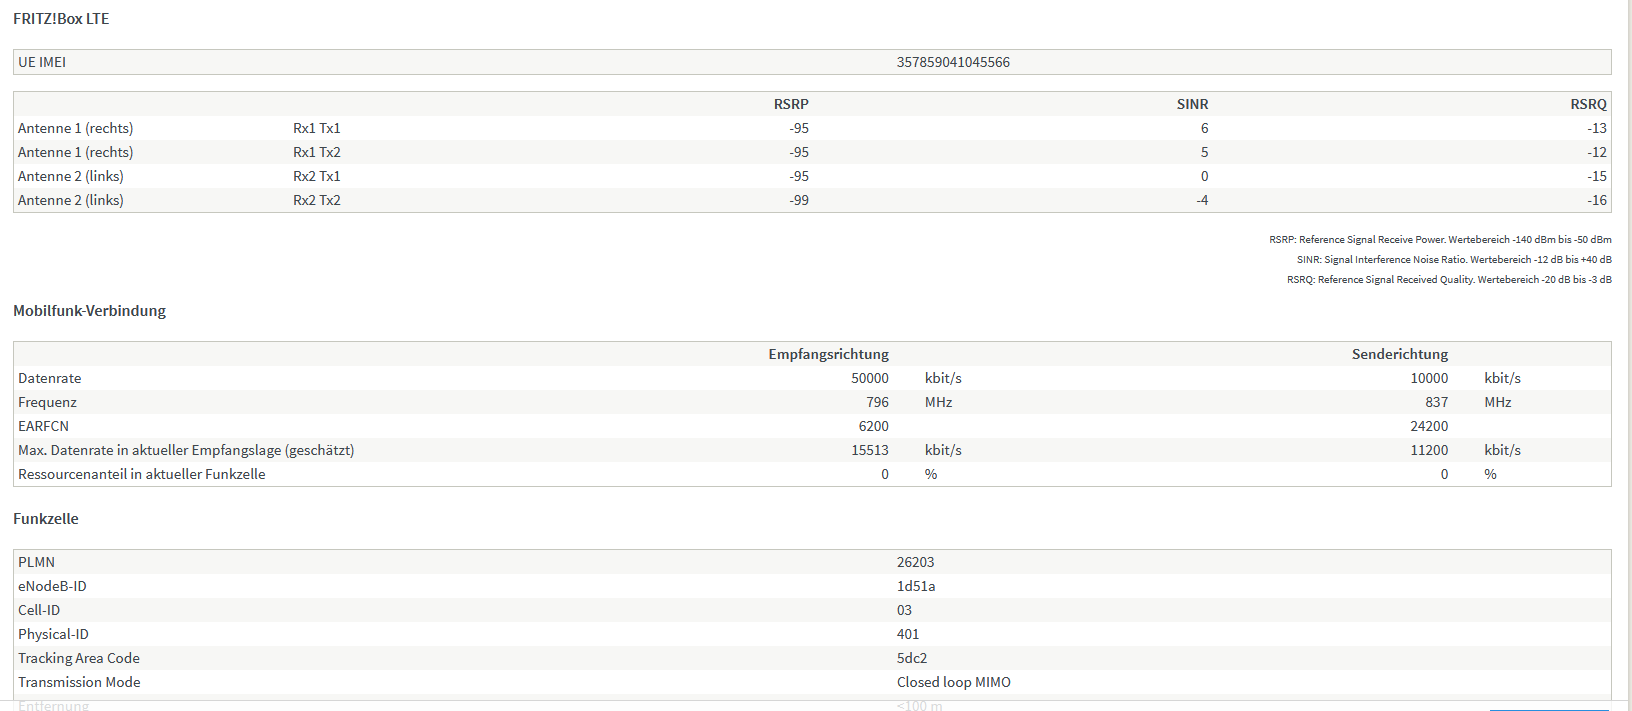
Task: Click the blue button at the bottom right
Action: 1548,709
